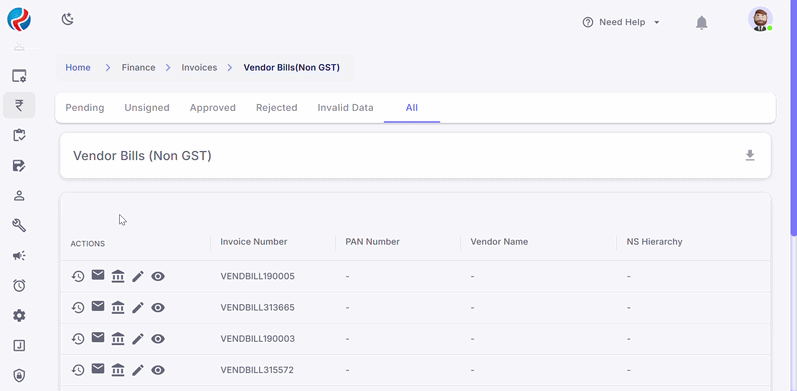View invoice VENDBILL190005 with eye icon
The height and width of the screenshot is (391, 797).
[158, 277]
